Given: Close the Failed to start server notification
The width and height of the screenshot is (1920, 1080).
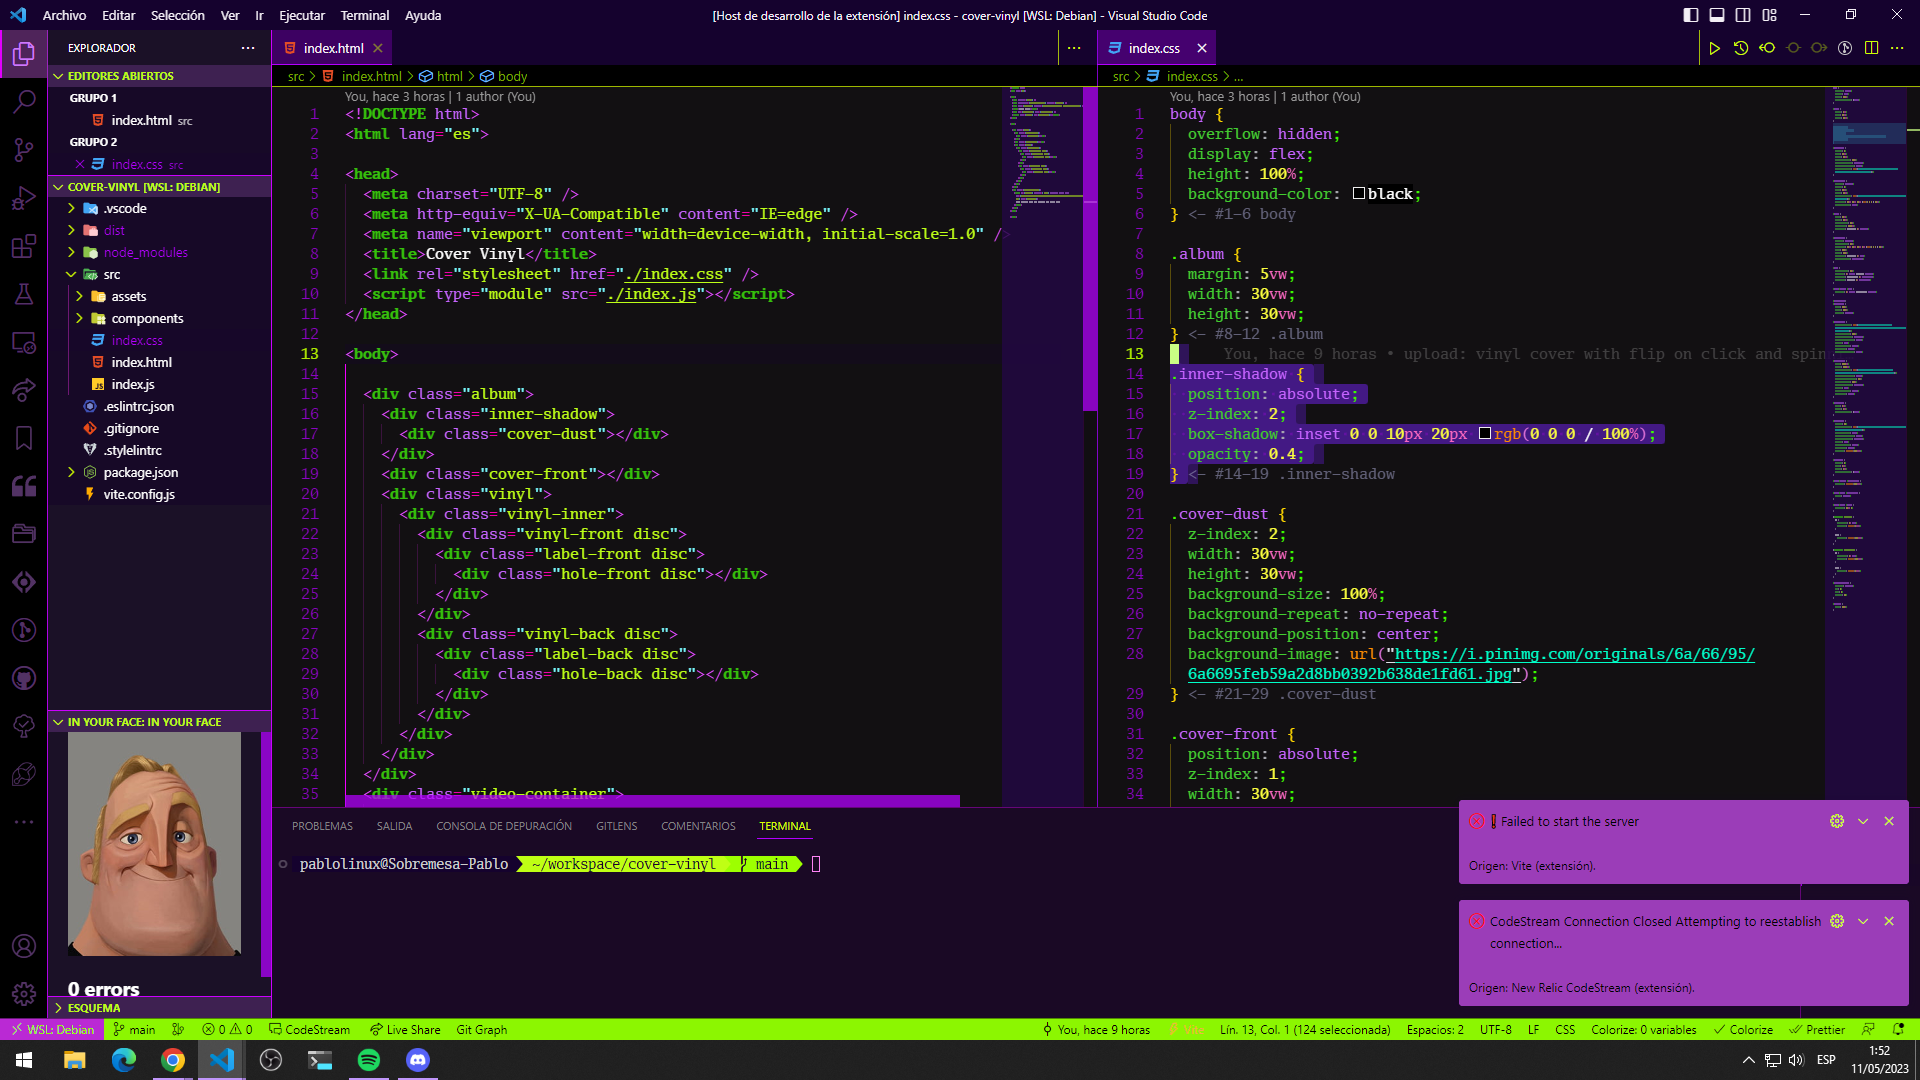Looking at the screenshot, I should (1889, 821).
